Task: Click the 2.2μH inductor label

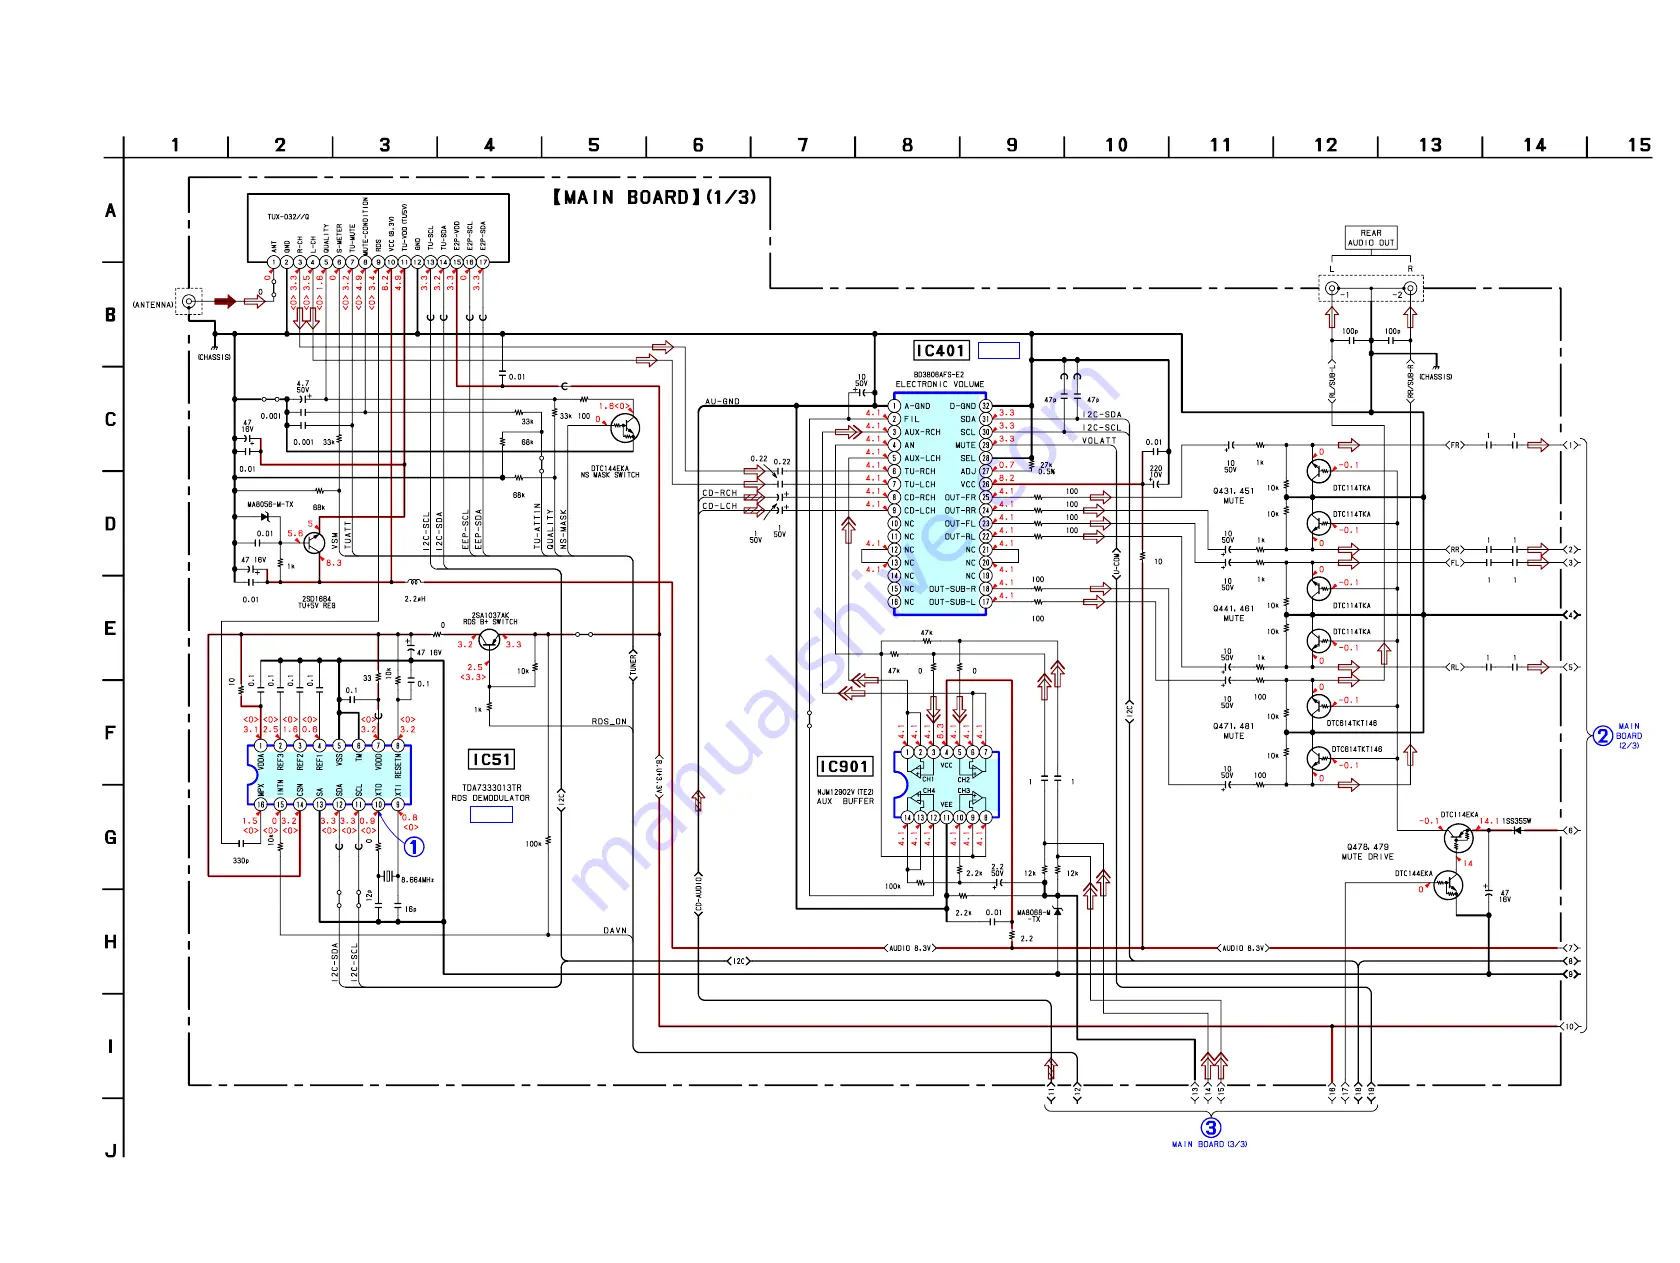Action: tap(415, 599)
